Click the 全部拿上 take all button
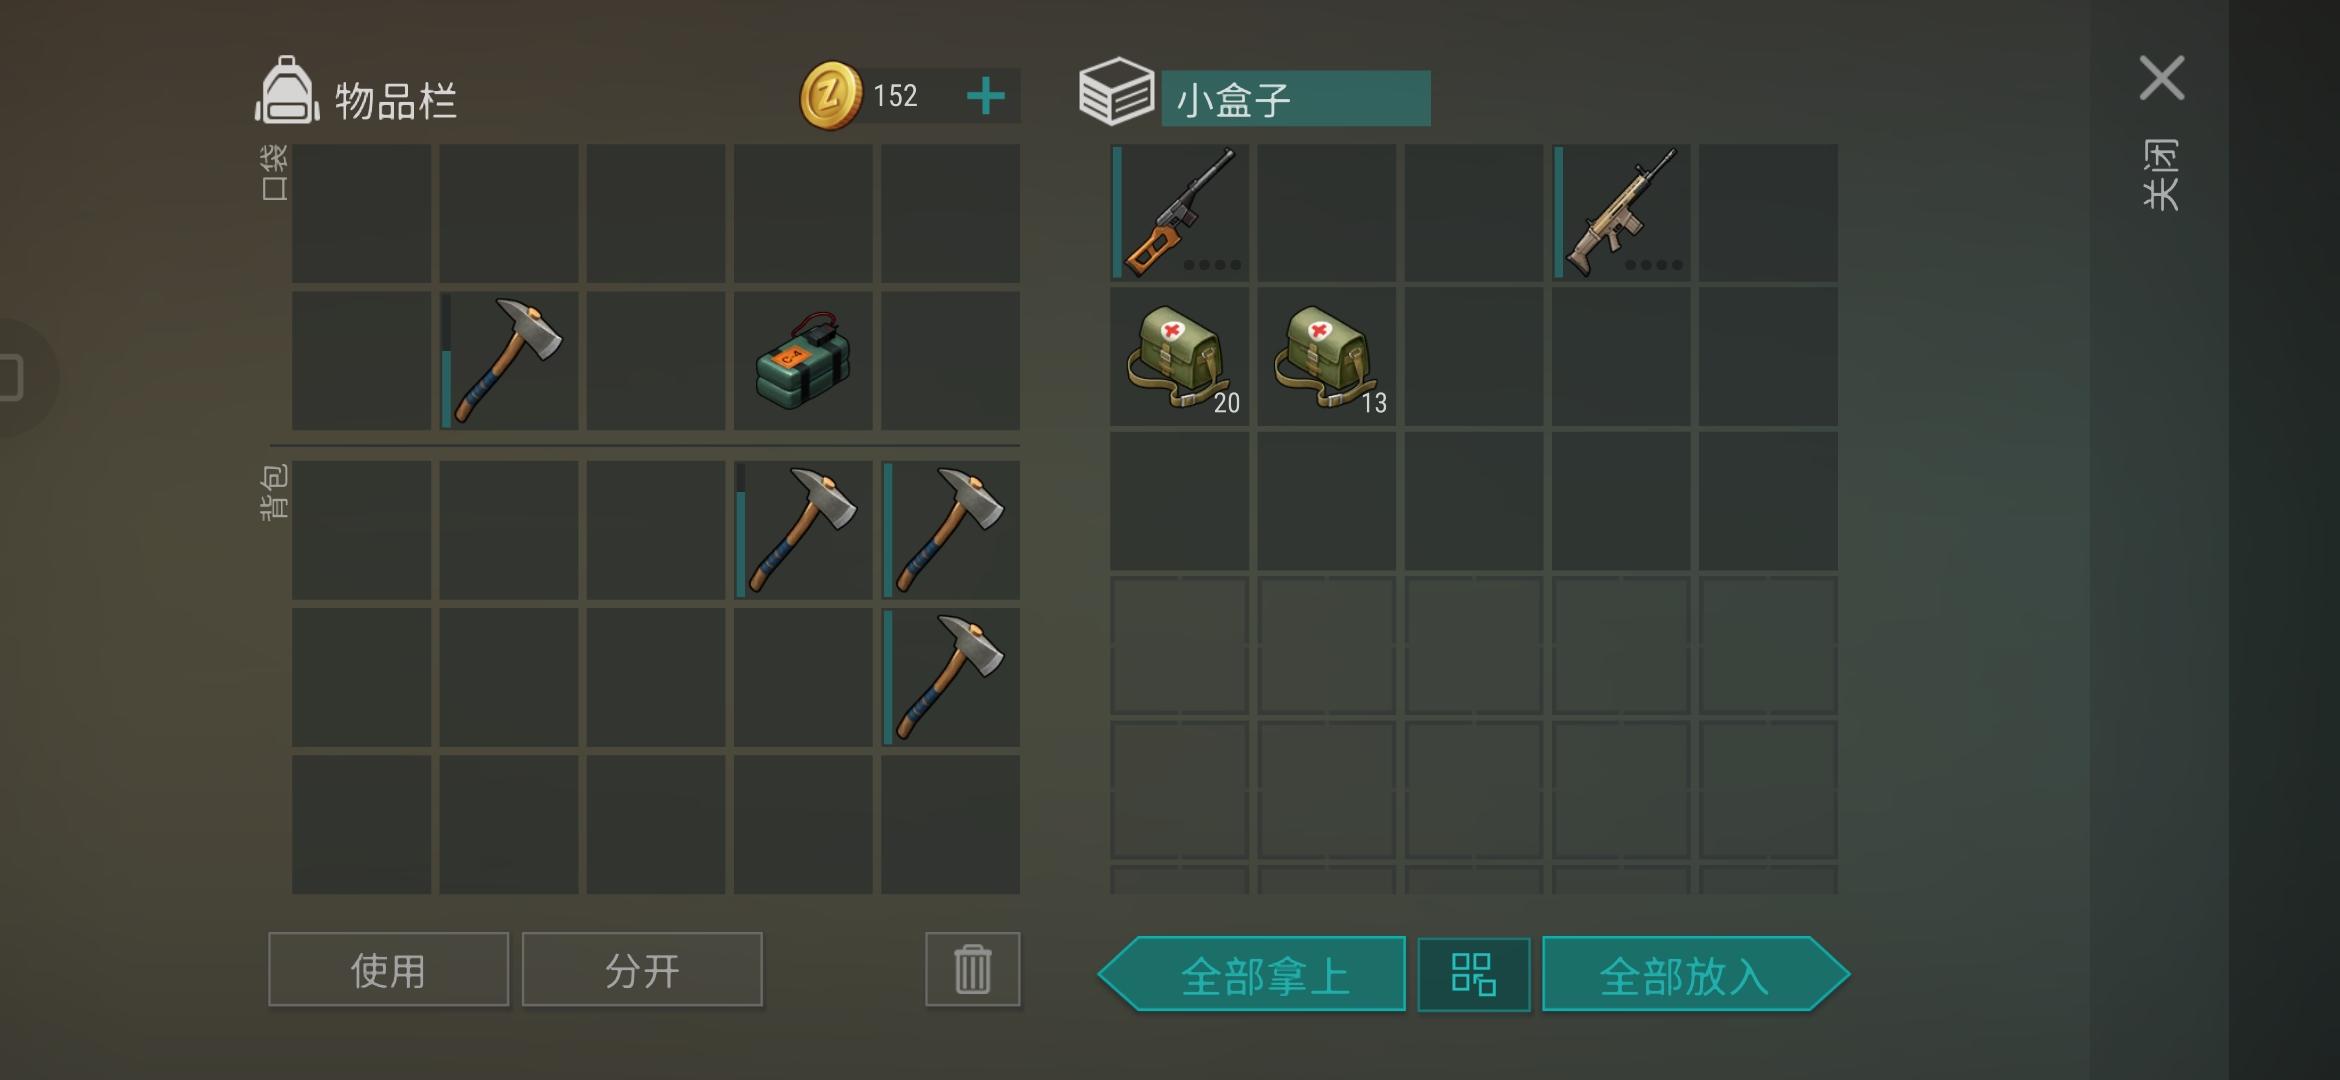This screenshot has width=2340, height=1080. click(1252, 974)
